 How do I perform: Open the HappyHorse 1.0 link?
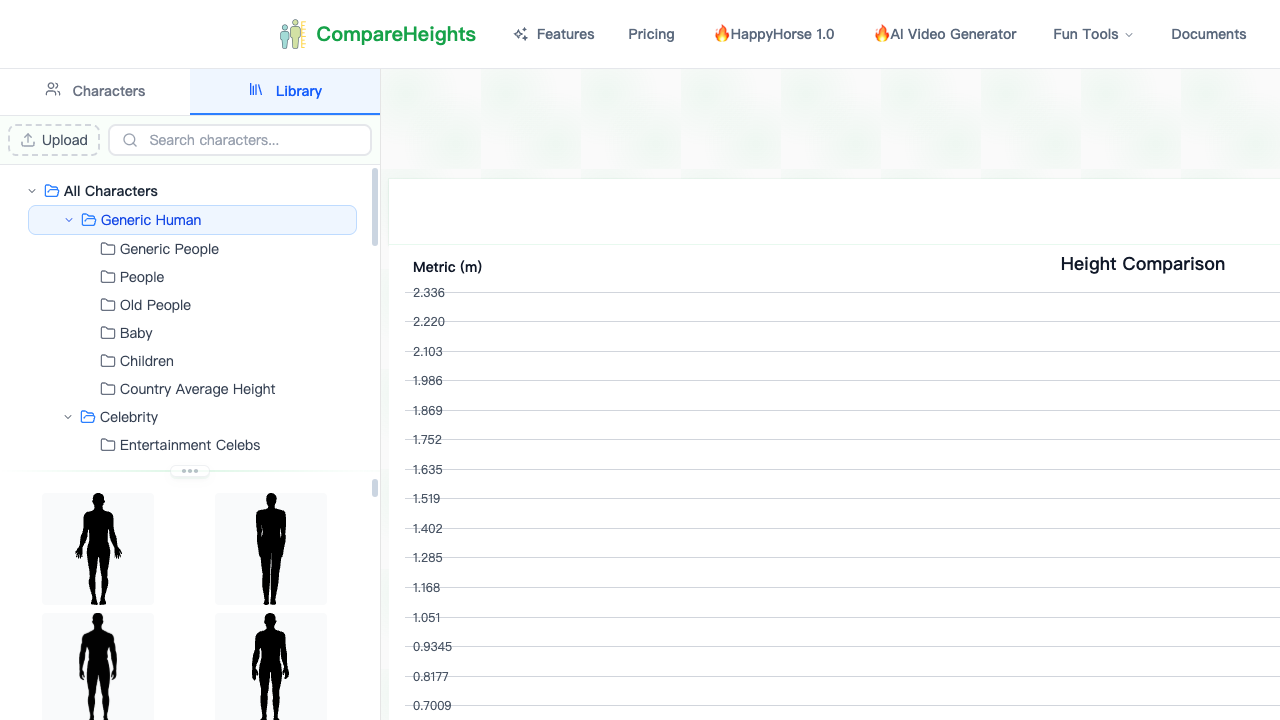click(x=774, y=34)
